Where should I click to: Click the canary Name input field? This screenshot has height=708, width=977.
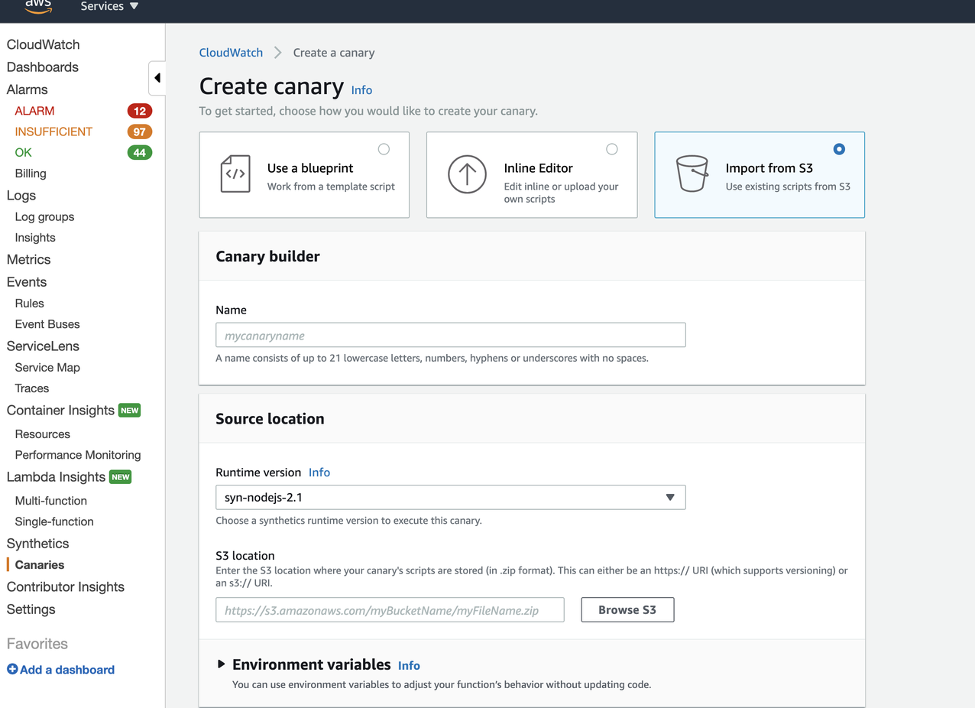coord(450,334)
